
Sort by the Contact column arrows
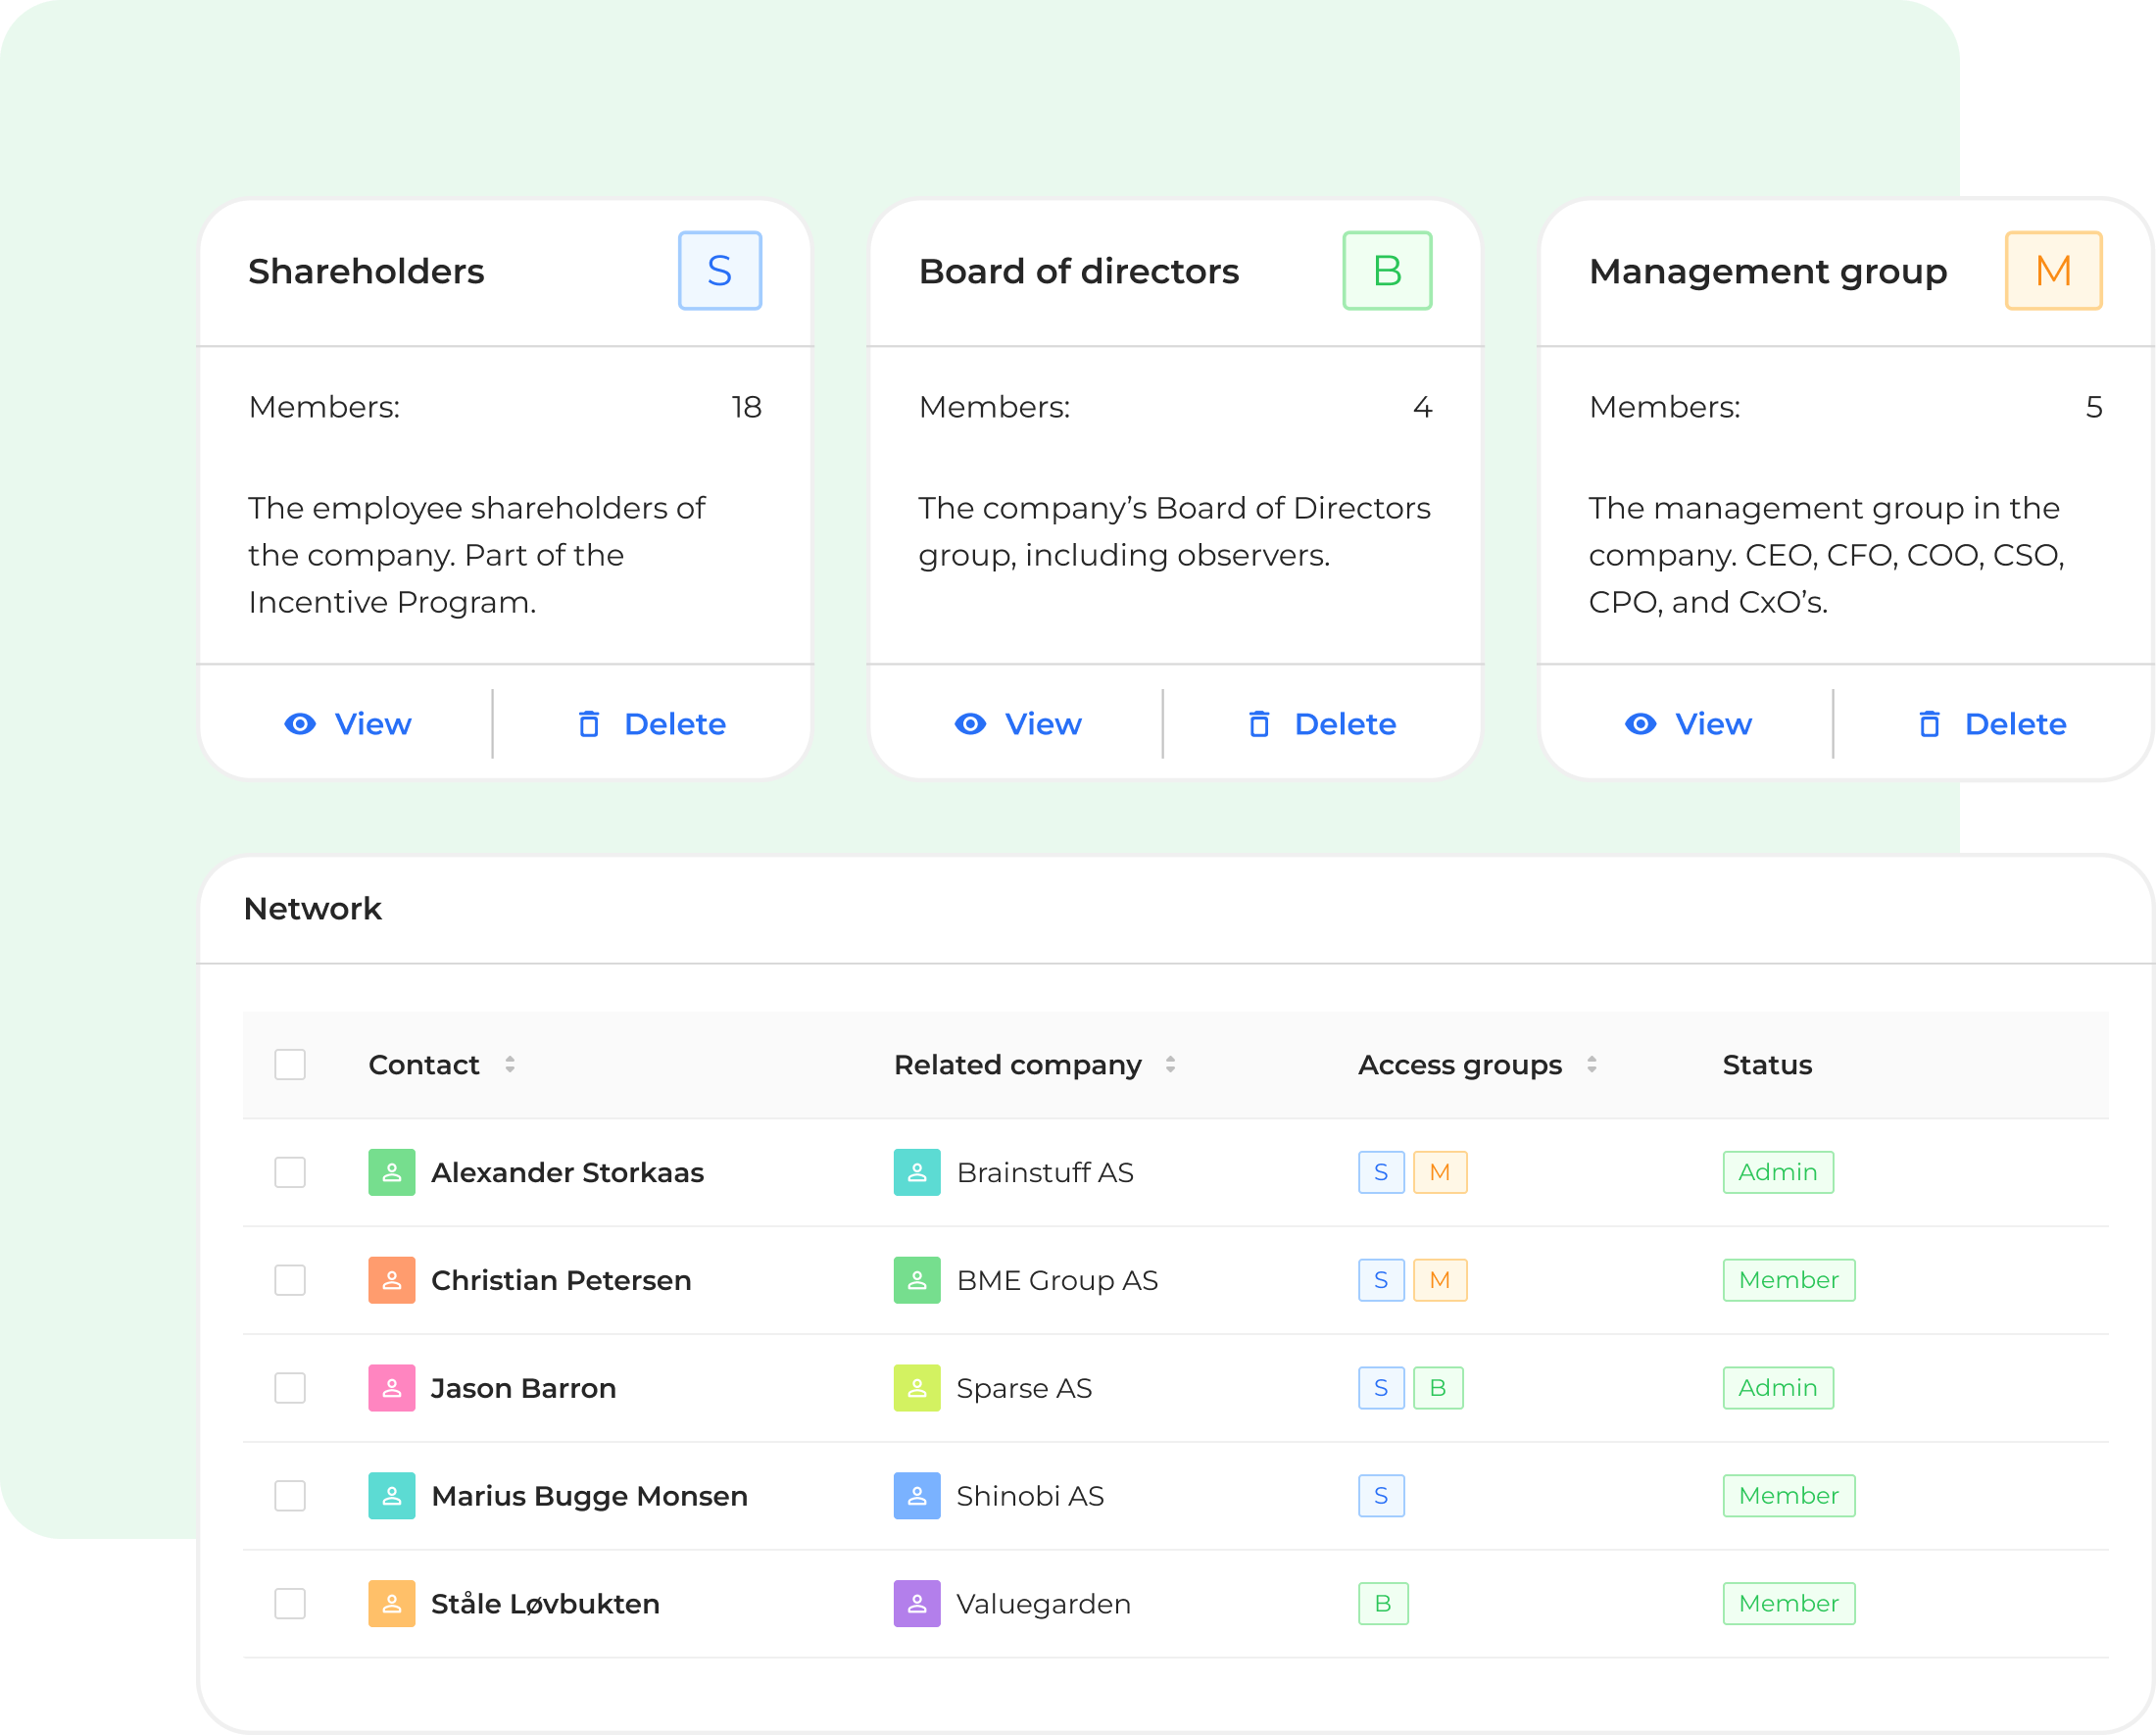tap(510, 1064)
